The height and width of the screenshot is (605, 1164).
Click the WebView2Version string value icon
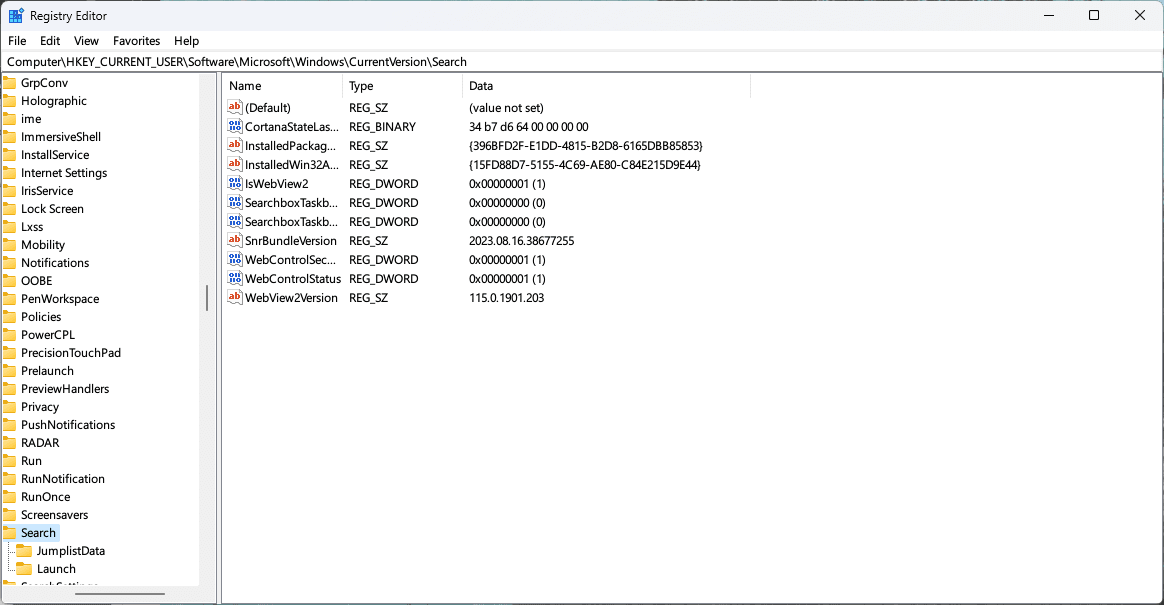235,298
